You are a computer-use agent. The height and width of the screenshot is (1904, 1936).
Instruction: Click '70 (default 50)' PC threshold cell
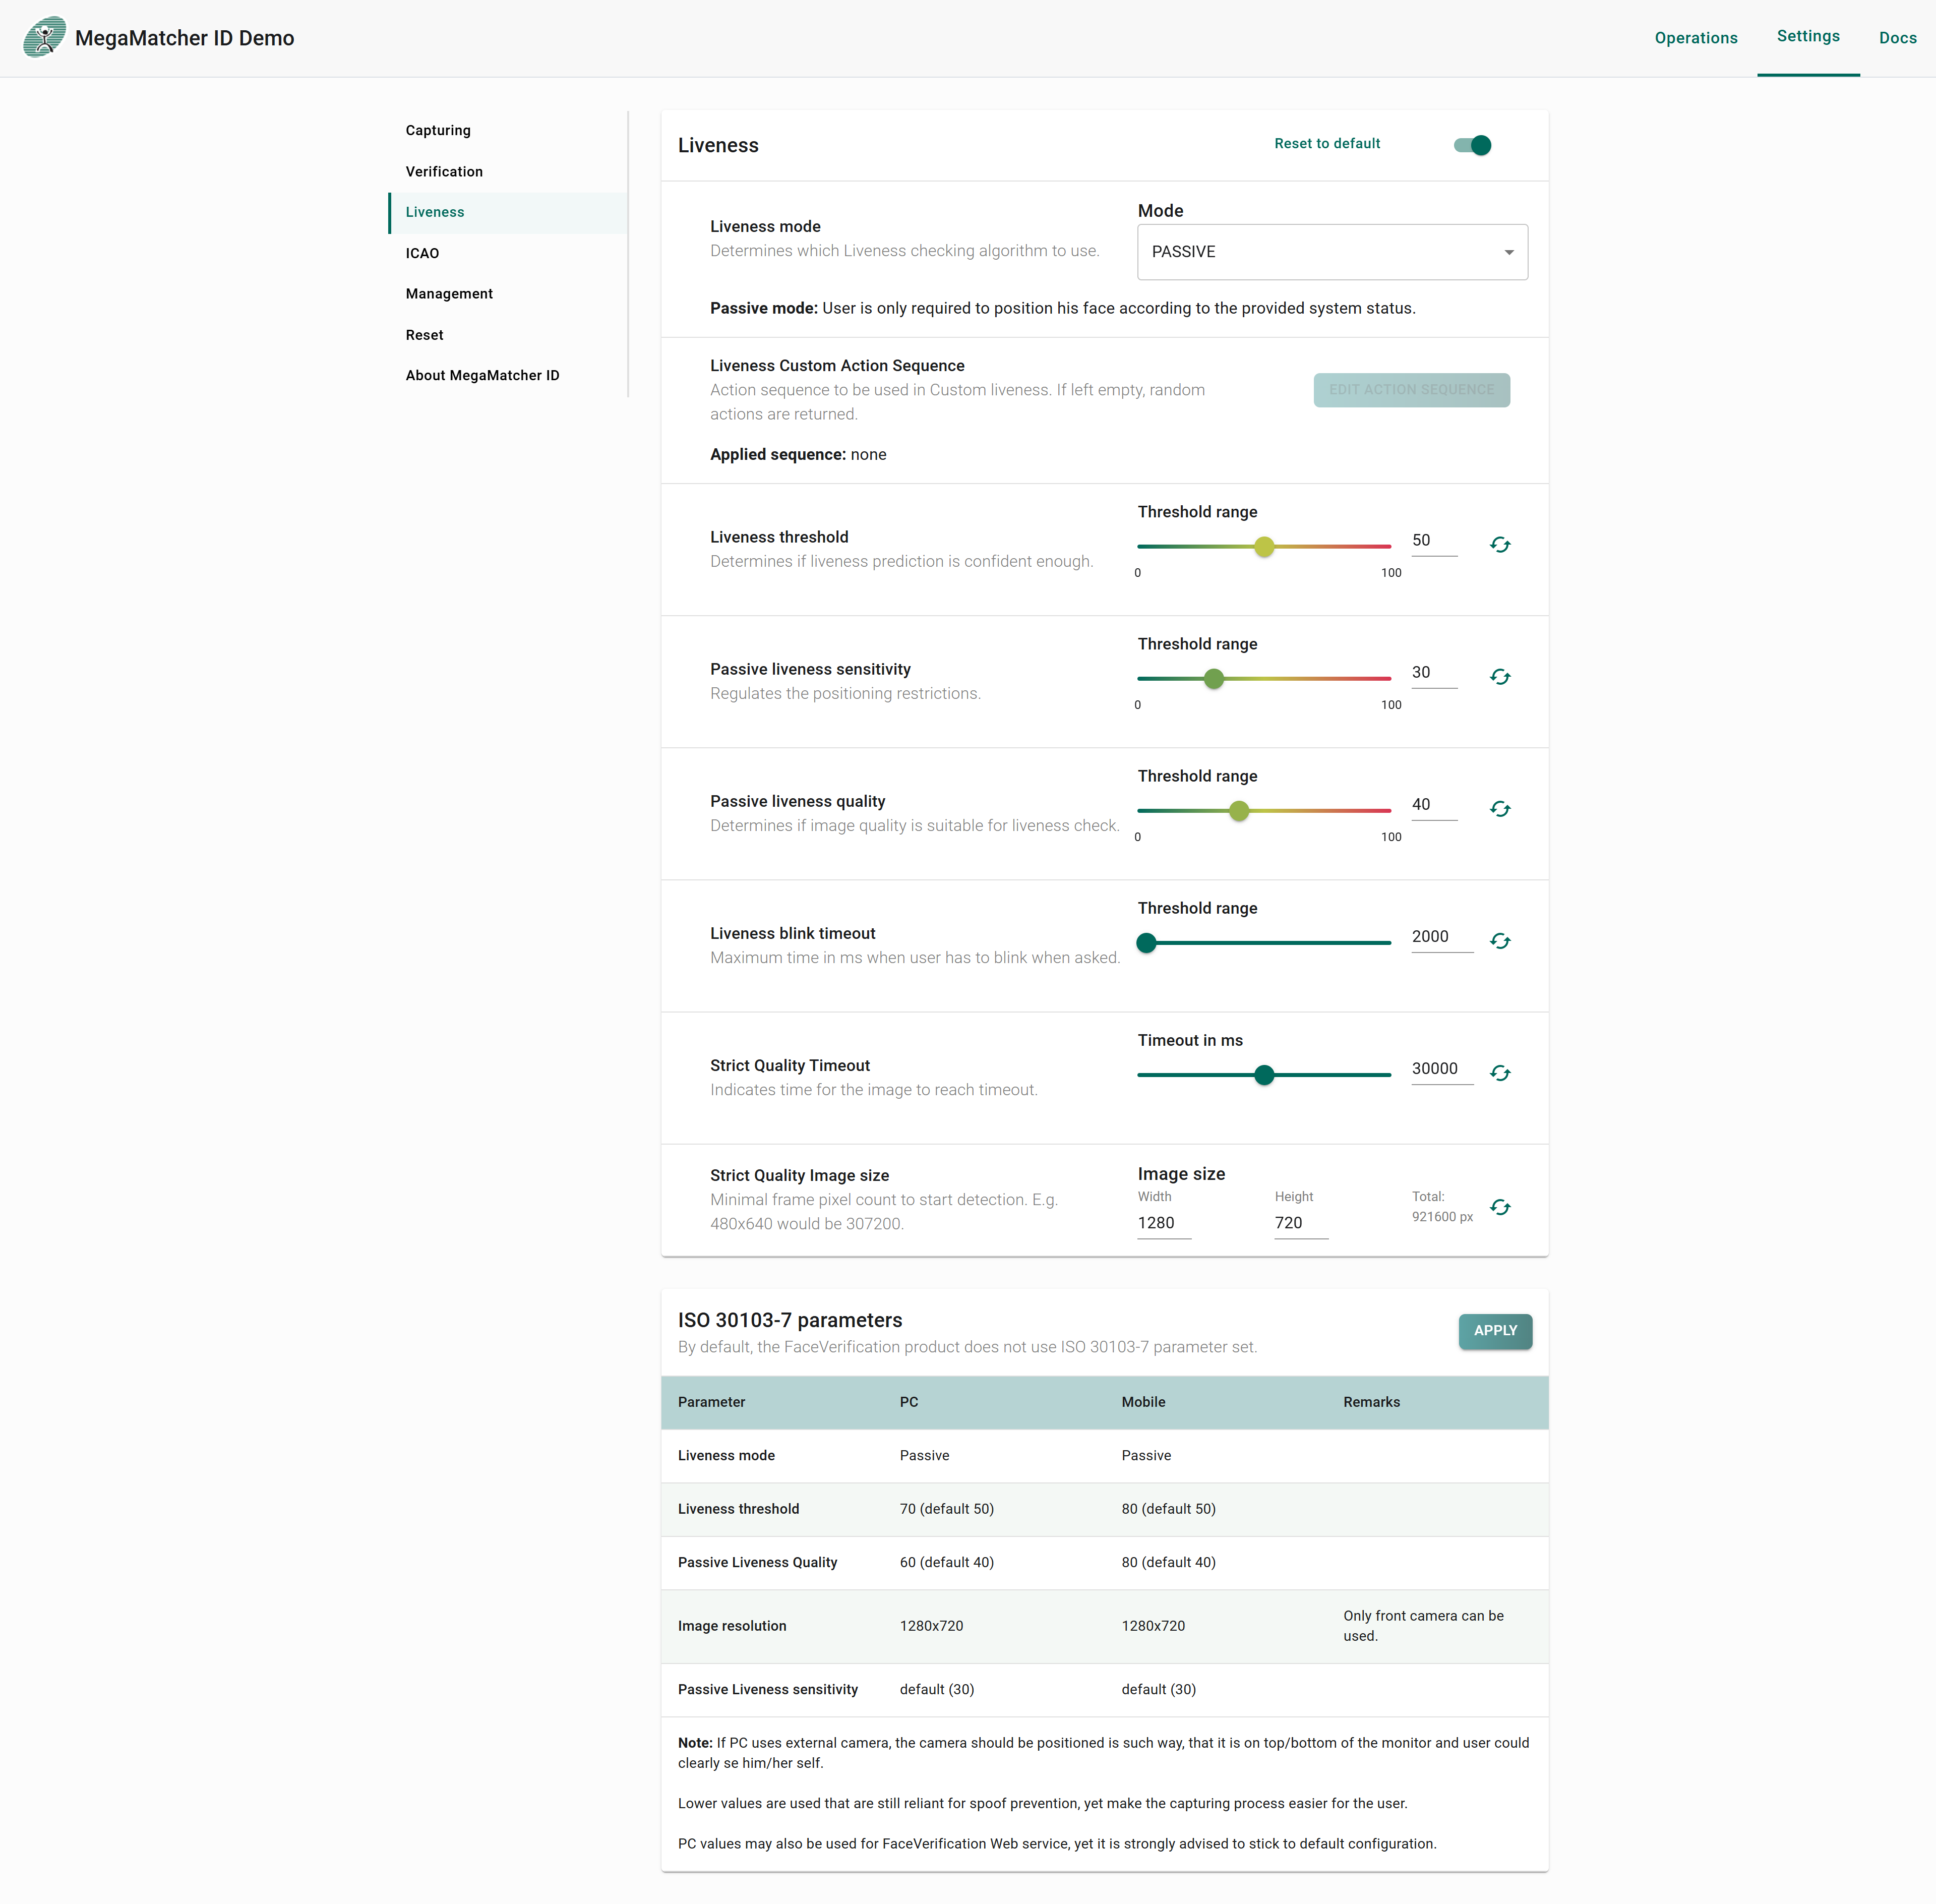click(x=946, y=1509)
